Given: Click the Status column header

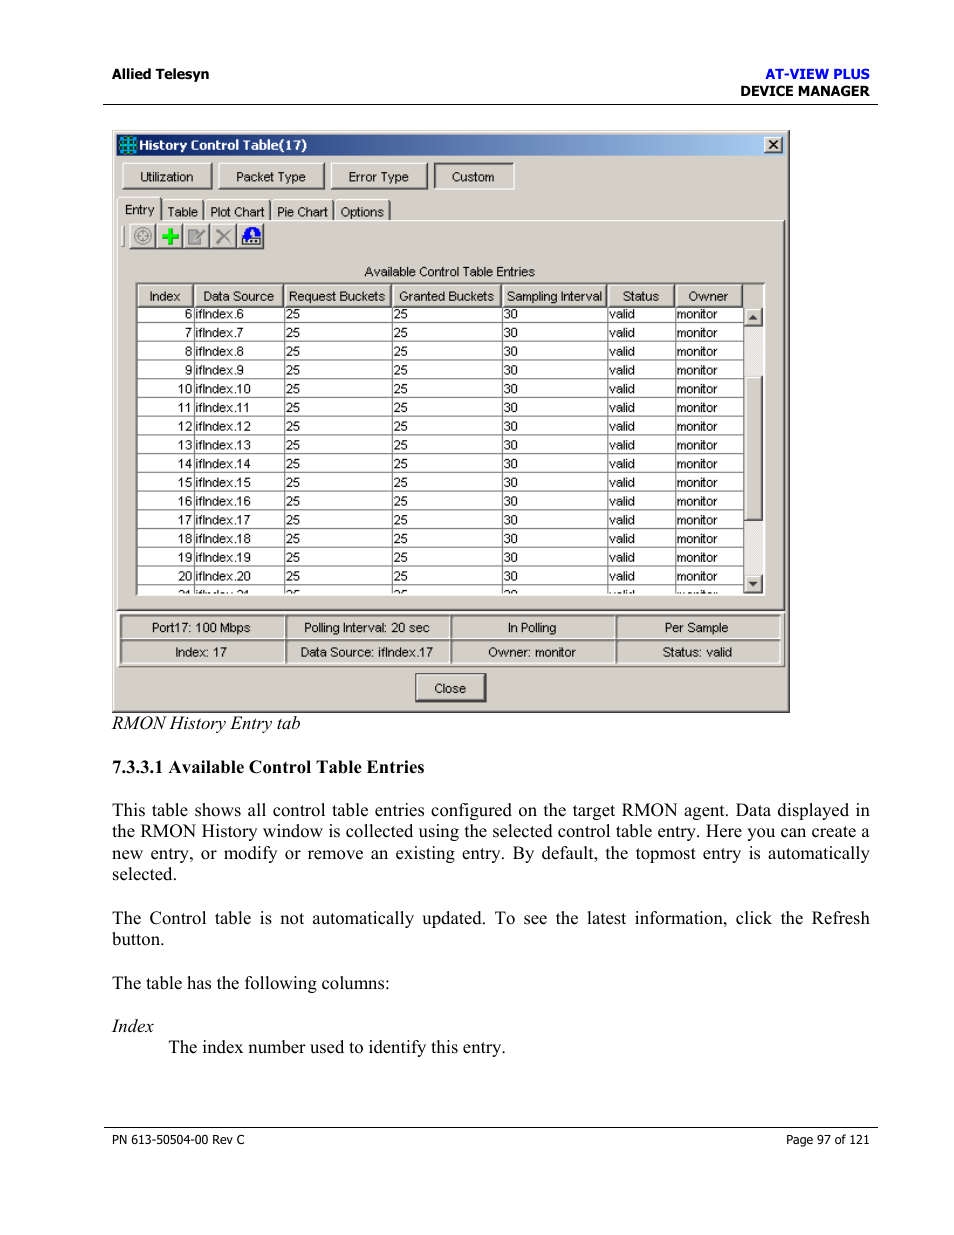Looking at the screenshot, I should pos(641,296).
